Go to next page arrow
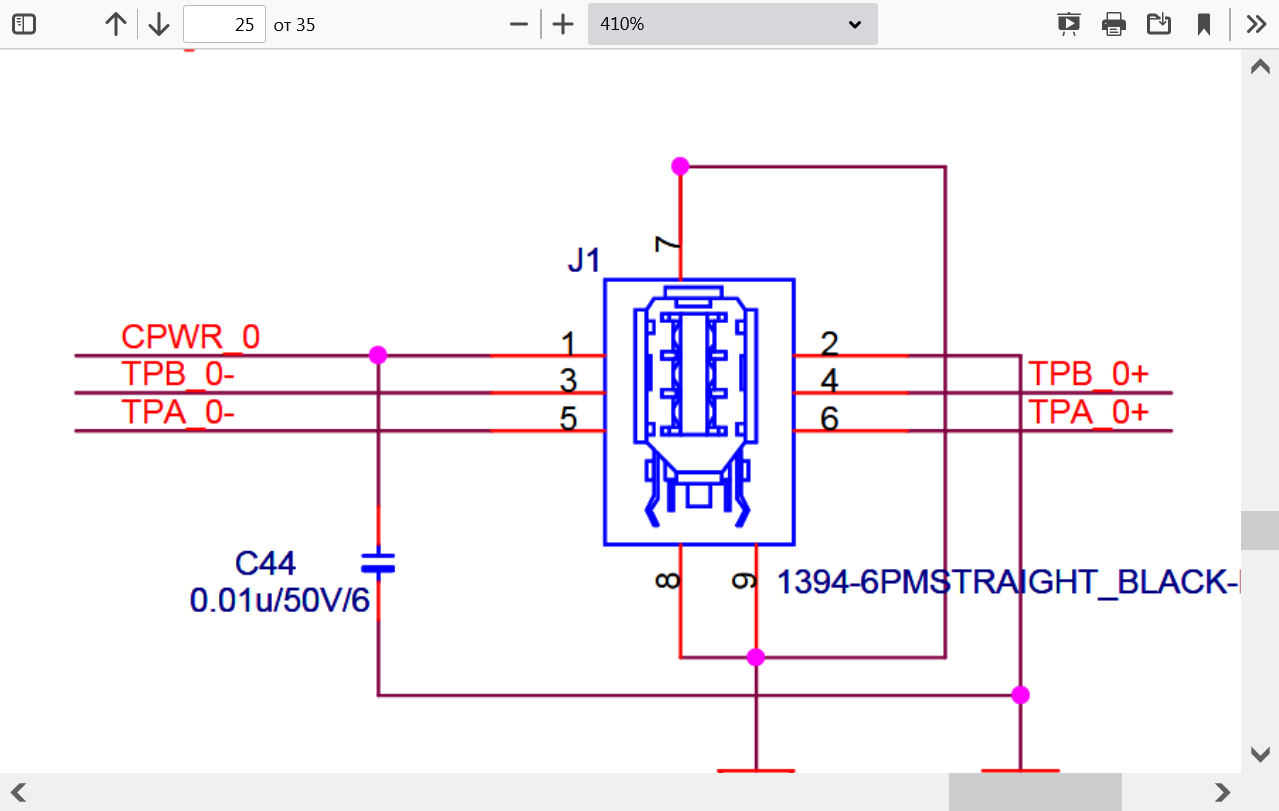This screenshot has width=1279, height=811. 159,24
